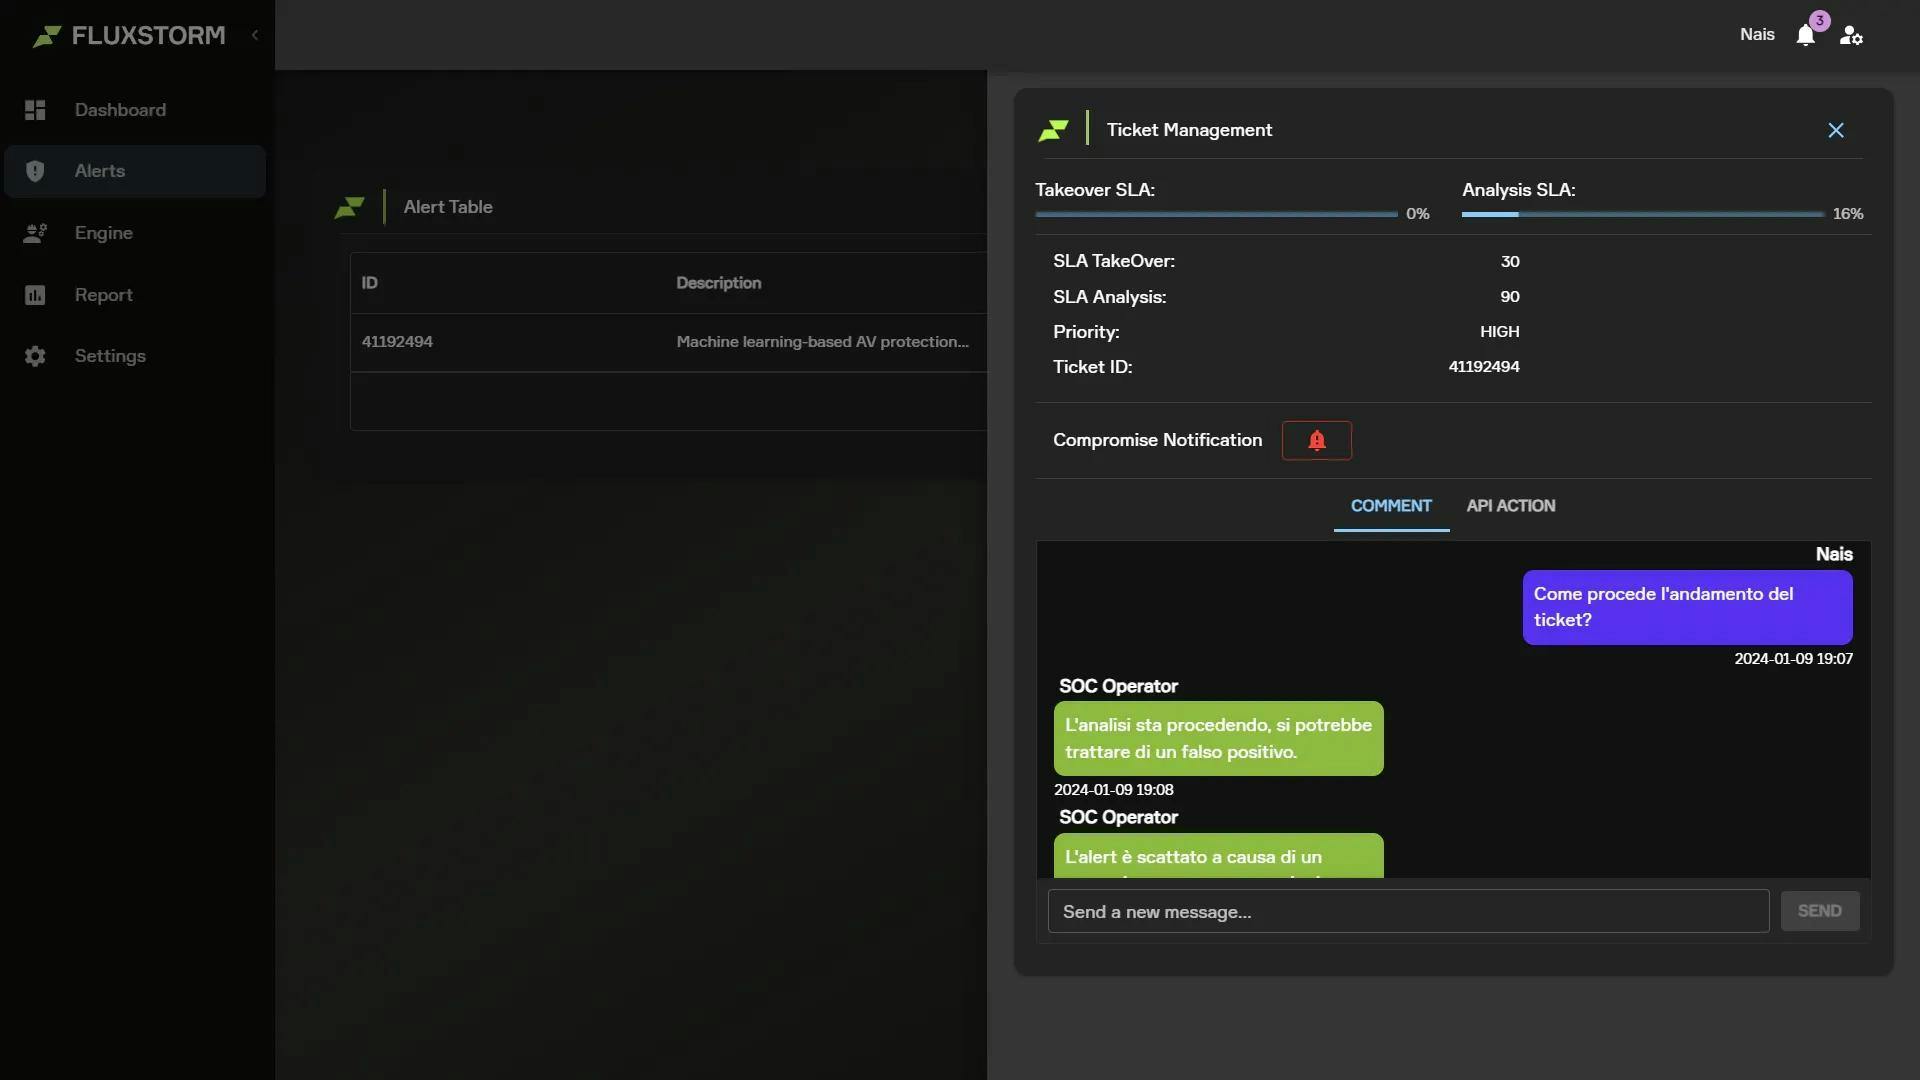Image resolution: width=1920 pixels, height=1080 pixels.
Task: Open the user account settings icon
Action: point(1851,36)
